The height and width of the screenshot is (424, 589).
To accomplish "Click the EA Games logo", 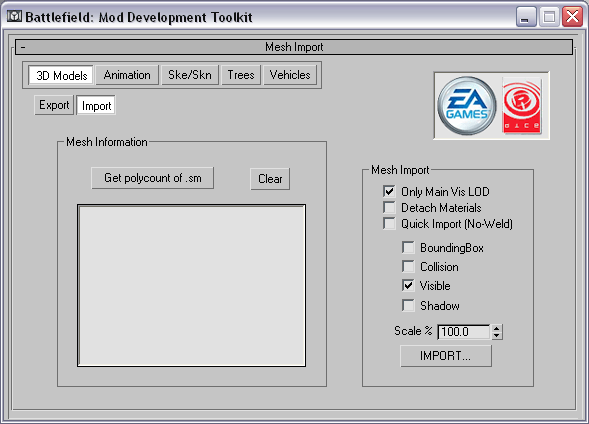I will (467, 106).
